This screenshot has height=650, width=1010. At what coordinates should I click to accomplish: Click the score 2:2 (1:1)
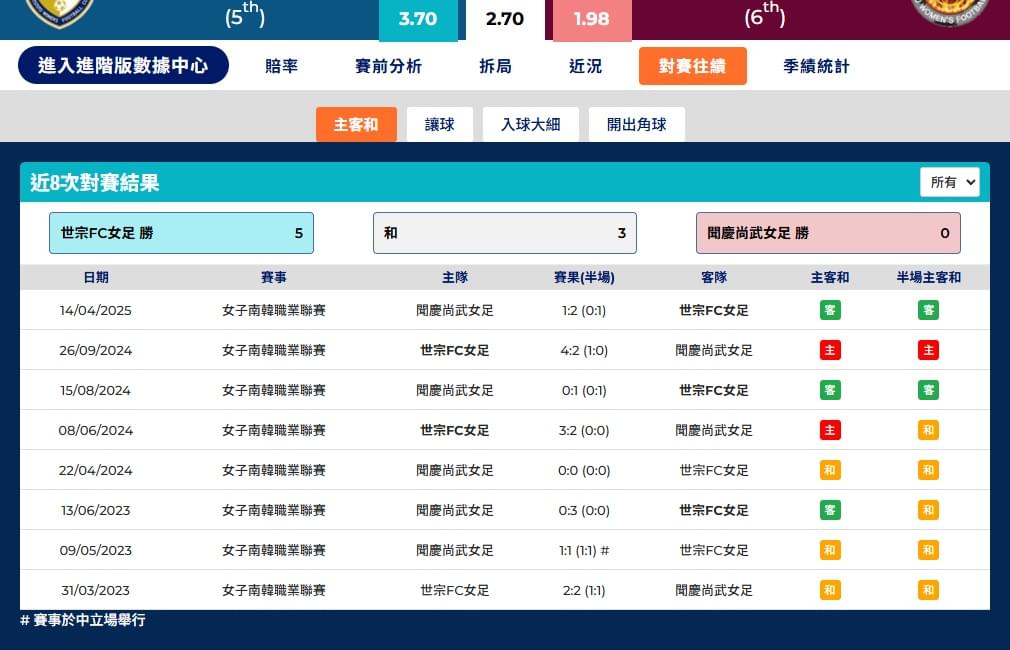point(584,590)
